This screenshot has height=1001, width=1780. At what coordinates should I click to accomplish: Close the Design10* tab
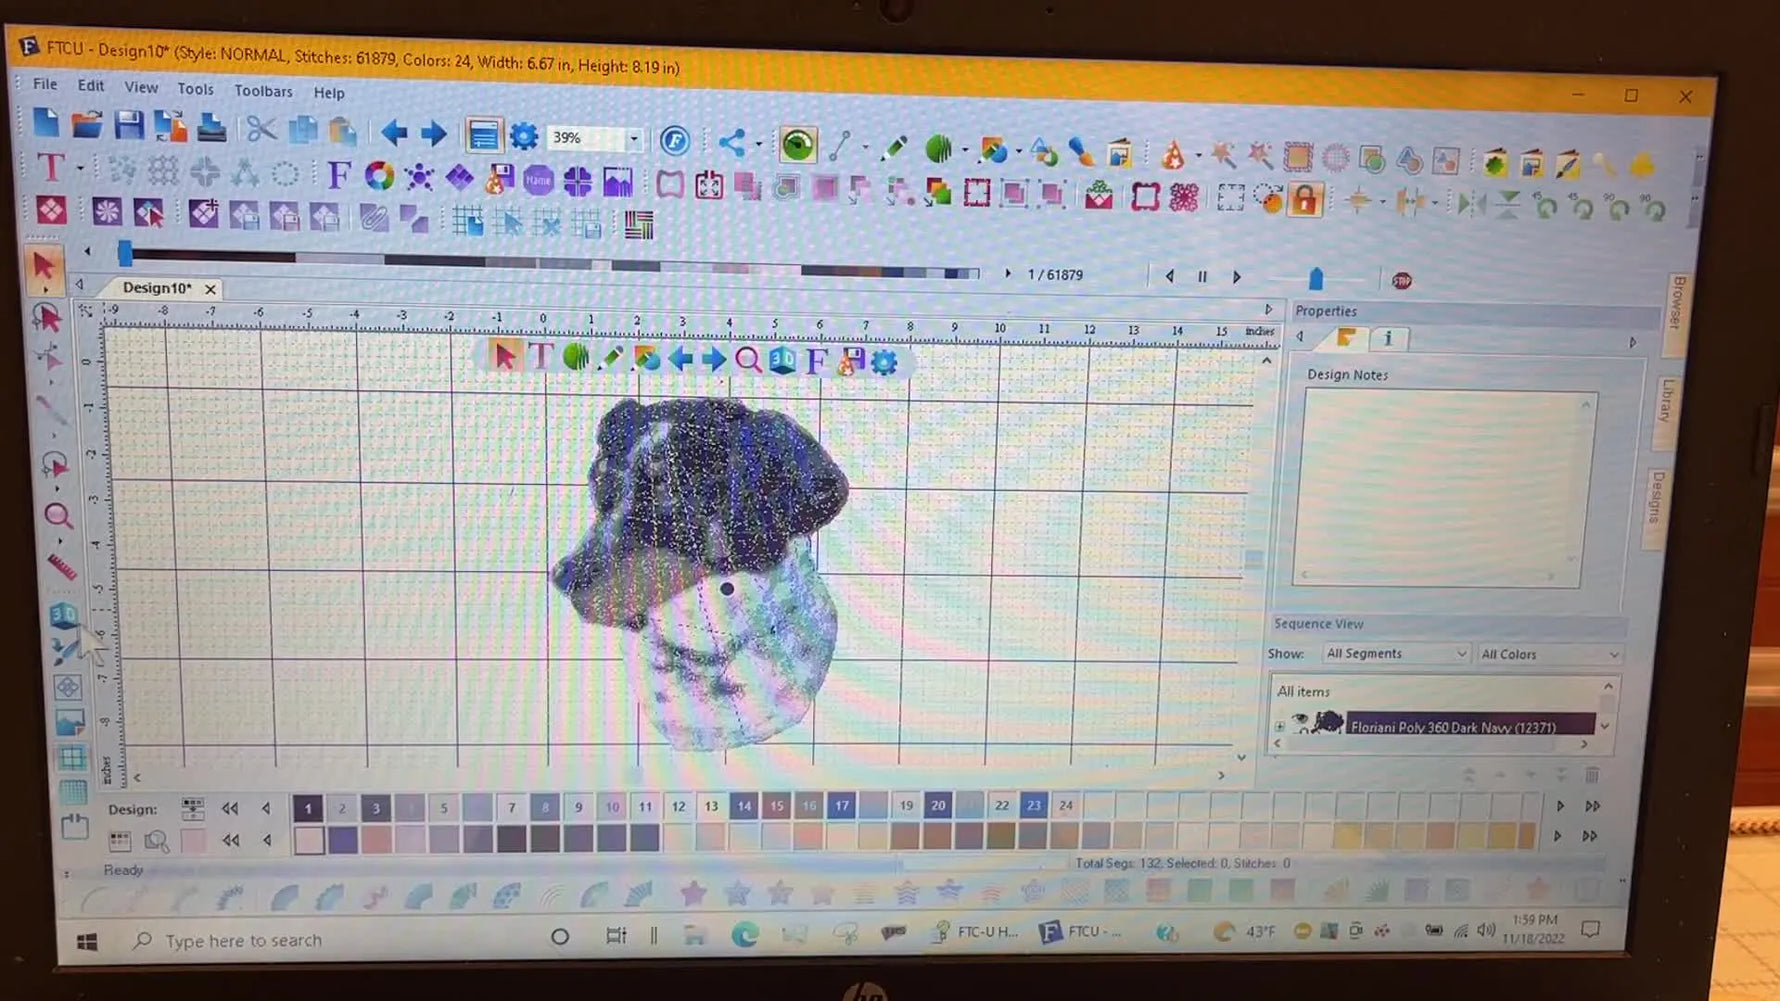point(210,289)
